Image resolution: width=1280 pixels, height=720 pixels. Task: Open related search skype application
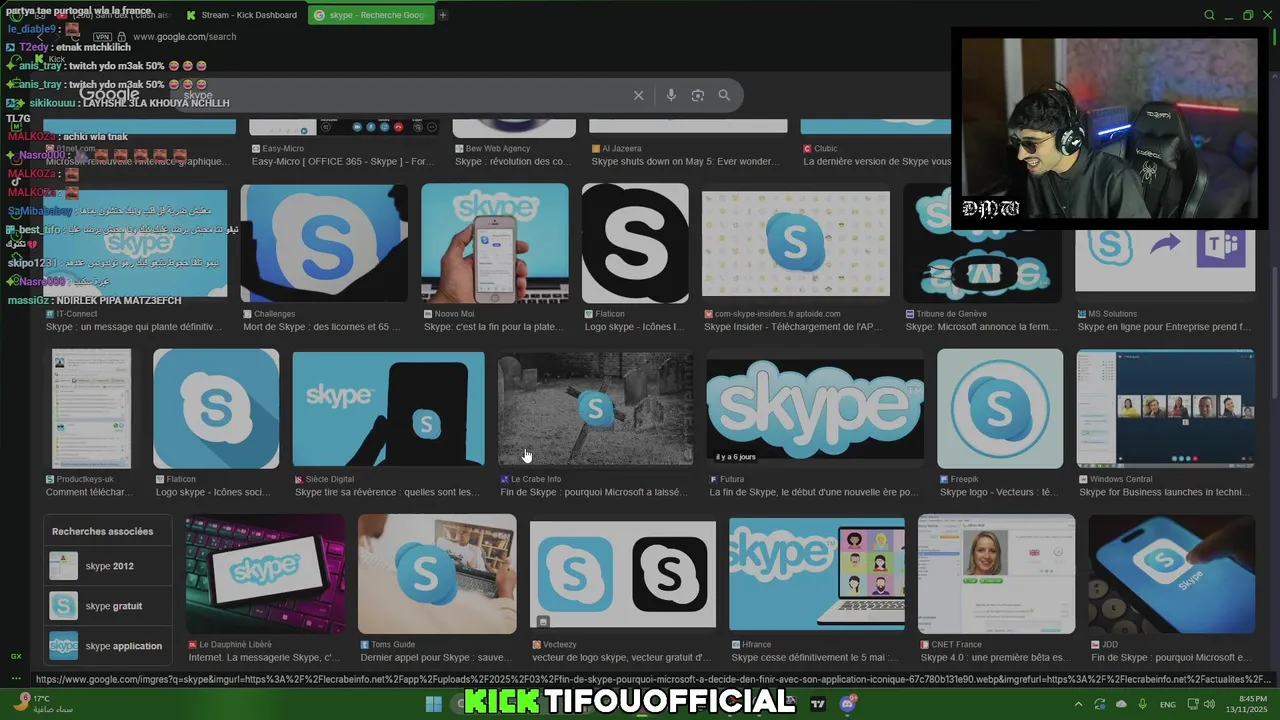[108, 646]
